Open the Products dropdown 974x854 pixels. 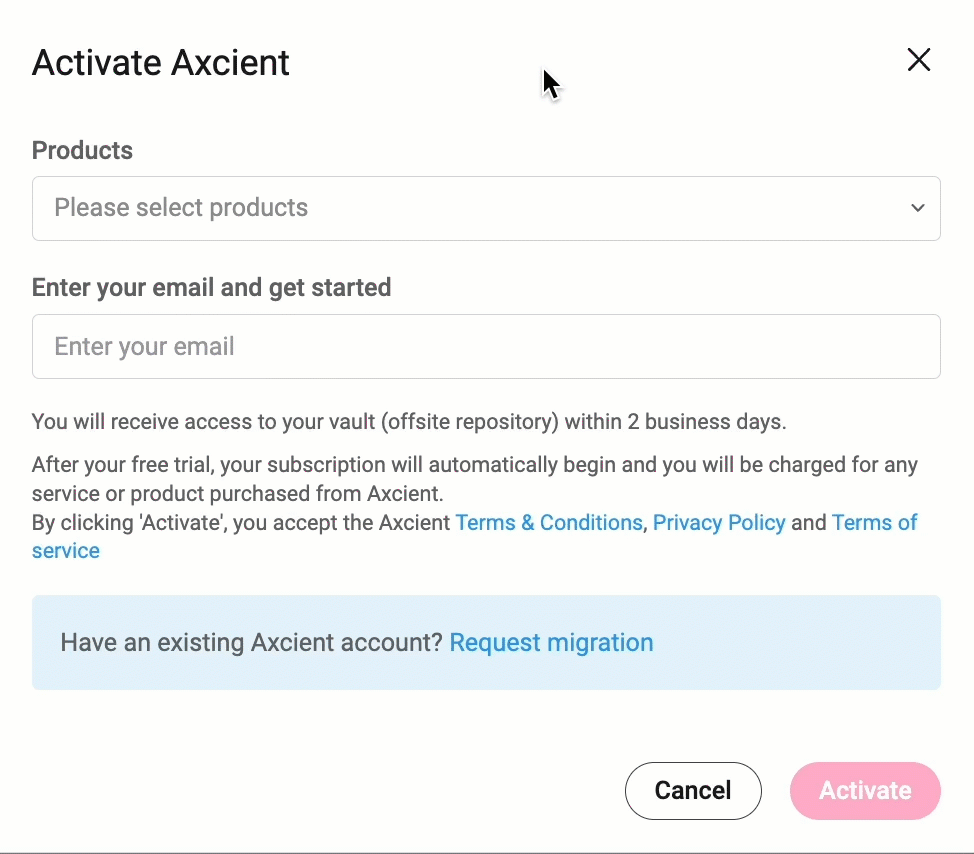pyautogui.click(x=486, y=209)
